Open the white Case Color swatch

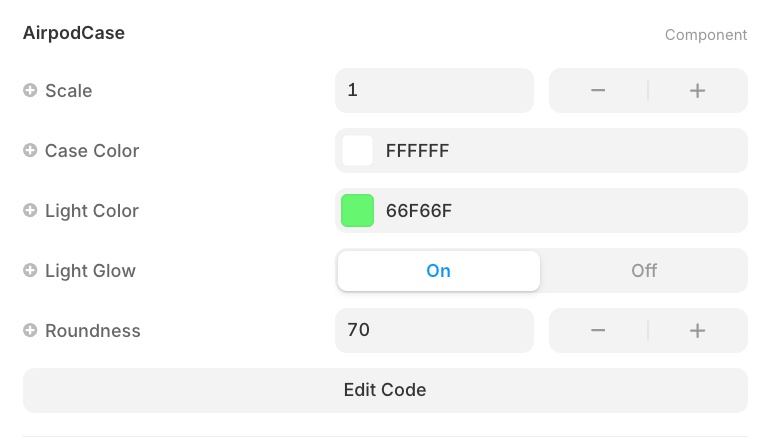[x=358, y=151]
